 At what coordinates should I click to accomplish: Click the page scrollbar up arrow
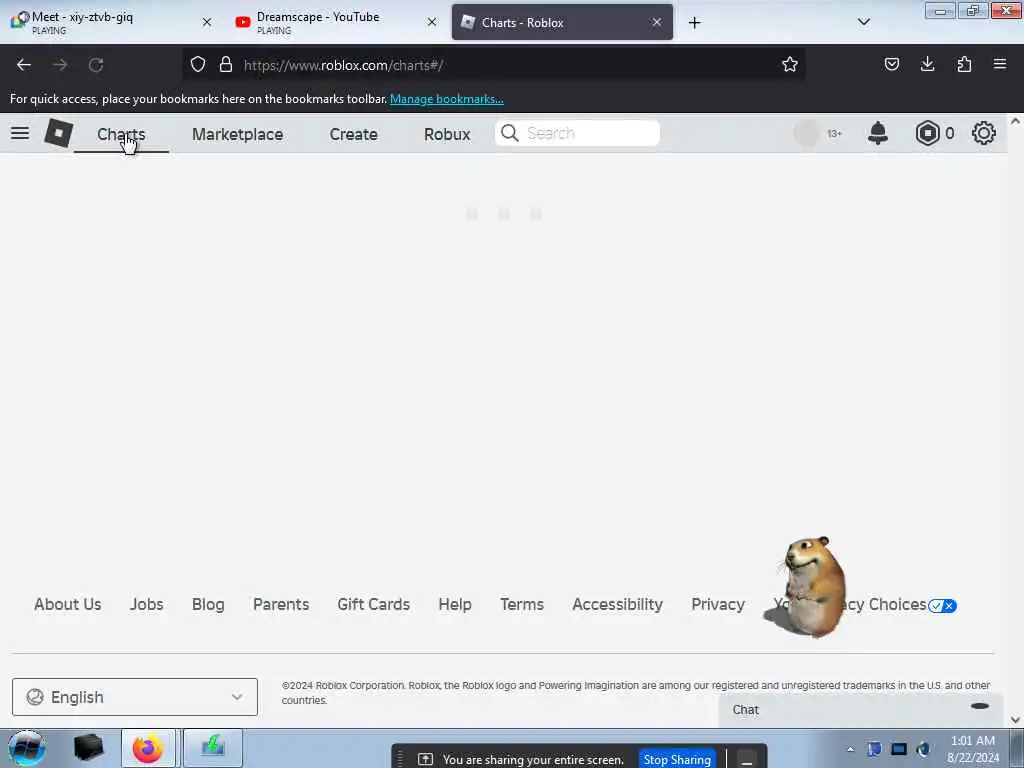[x=1016, y=121]
